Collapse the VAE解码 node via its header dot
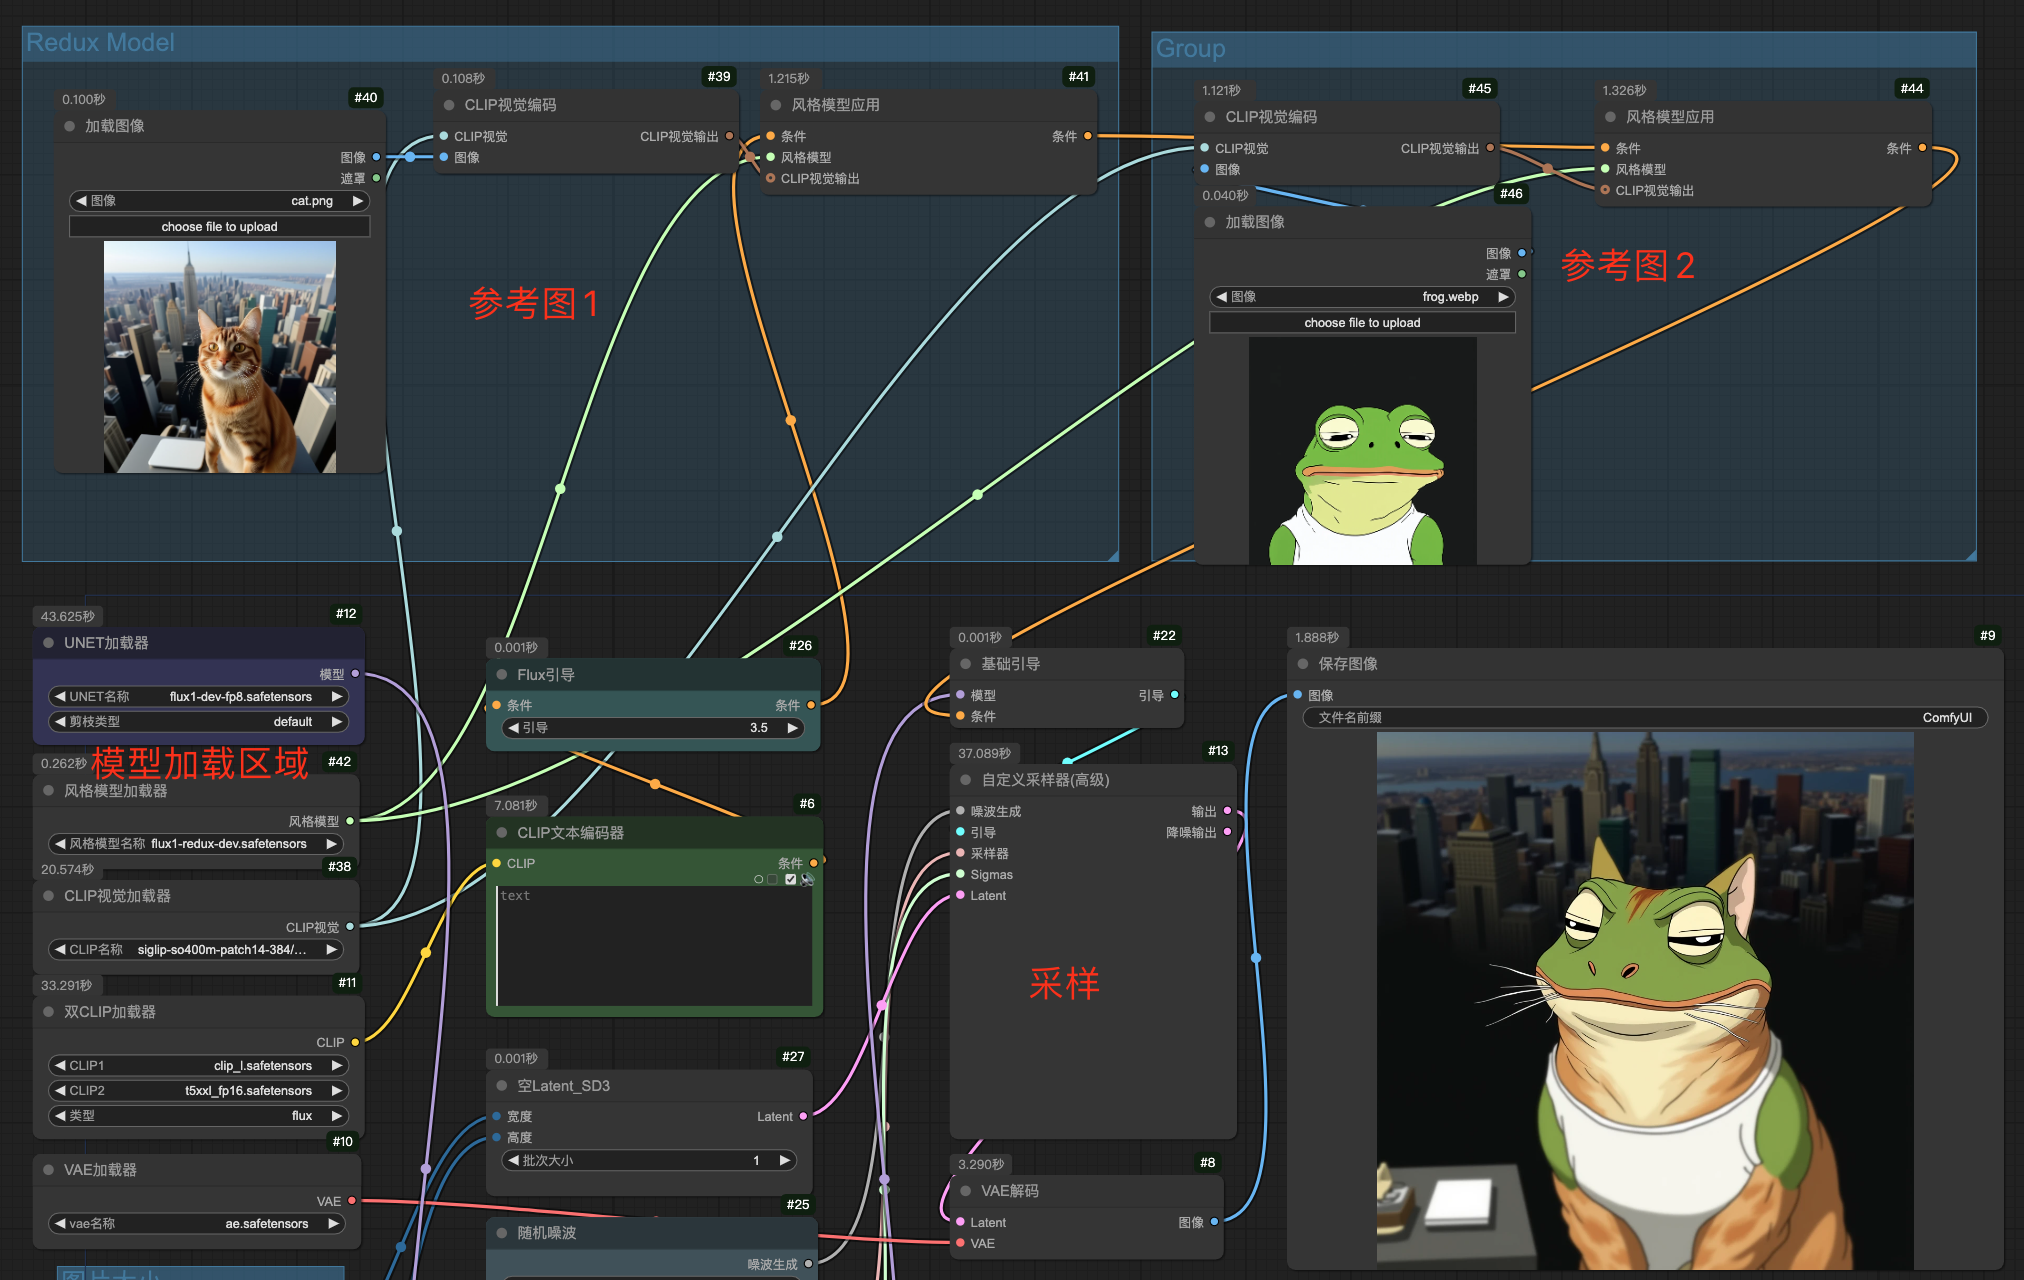Viewport: 2024px width, 1280px height. tap(963, 1191)
